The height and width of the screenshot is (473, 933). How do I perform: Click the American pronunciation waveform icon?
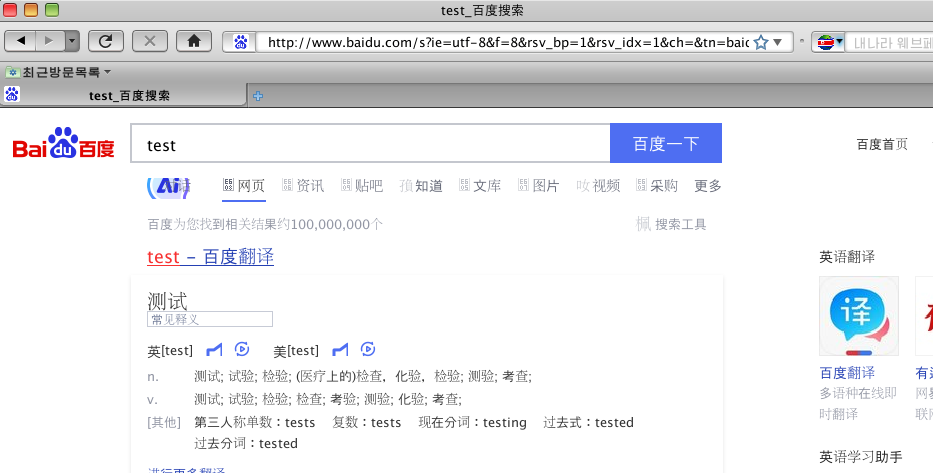(x=340, y=350)
